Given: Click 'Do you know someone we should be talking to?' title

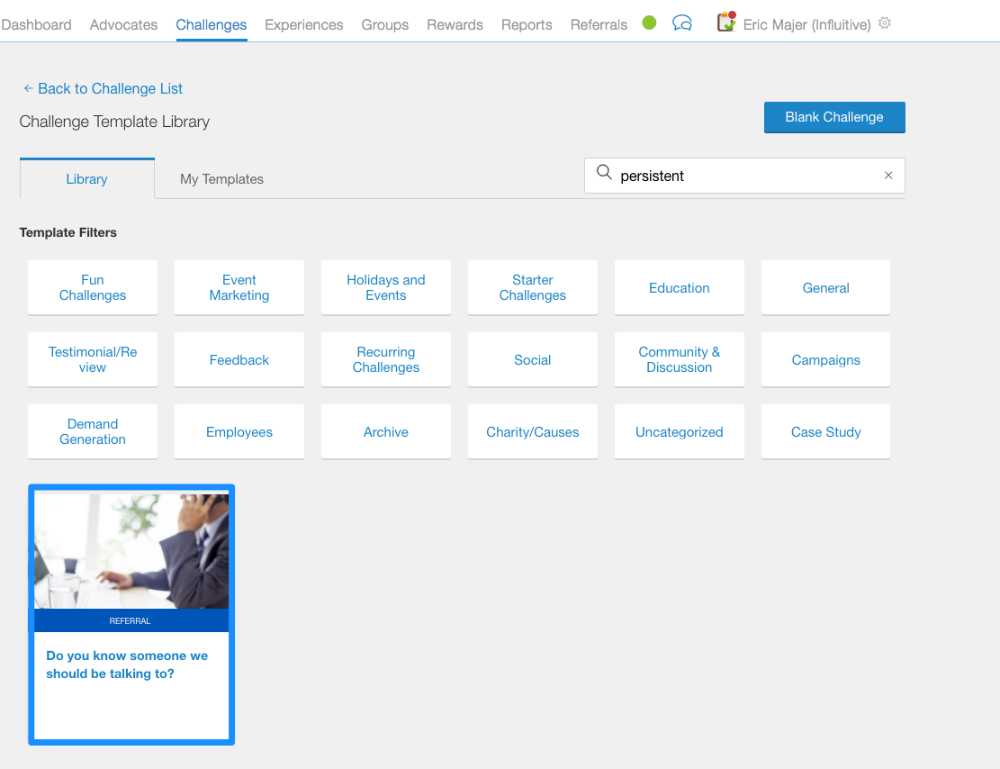Looking at the screenshot, I should (x=127, y=664).
